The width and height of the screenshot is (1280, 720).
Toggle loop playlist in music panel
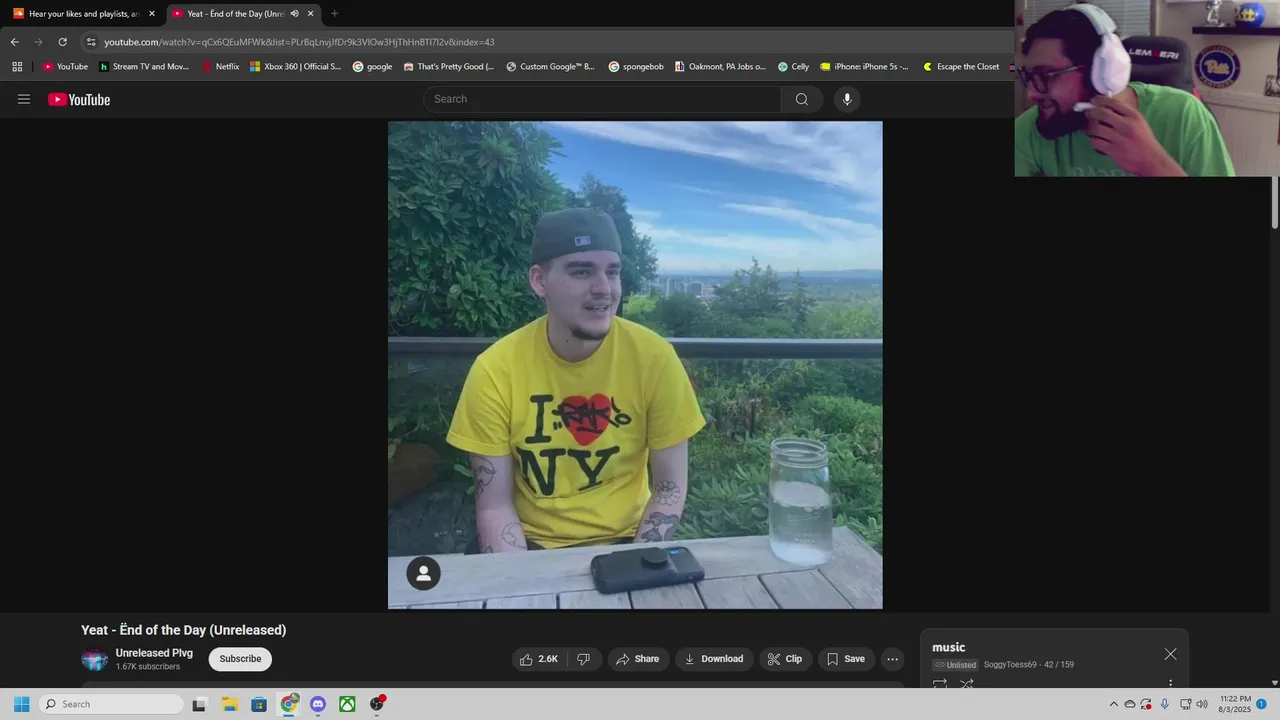(x=940, y=685)
